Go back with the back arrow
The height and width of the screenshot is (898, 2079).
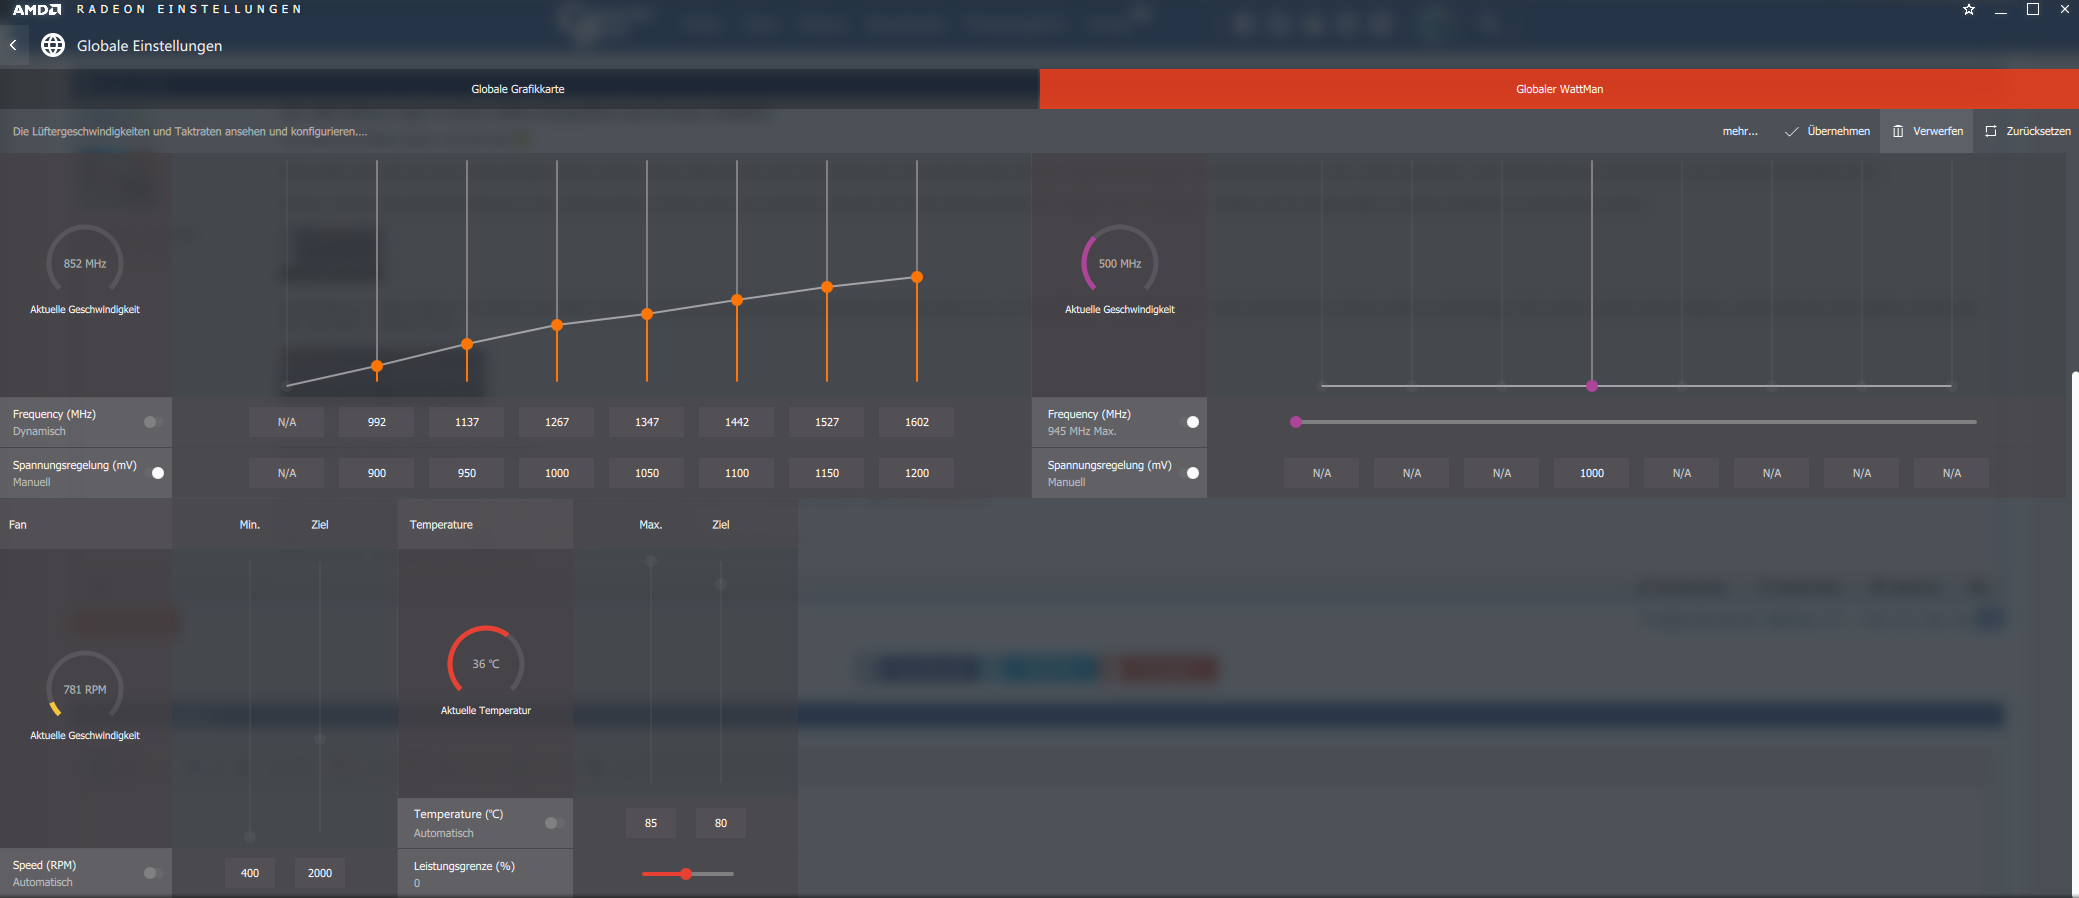pyautogui.click(x=13, y=45)
